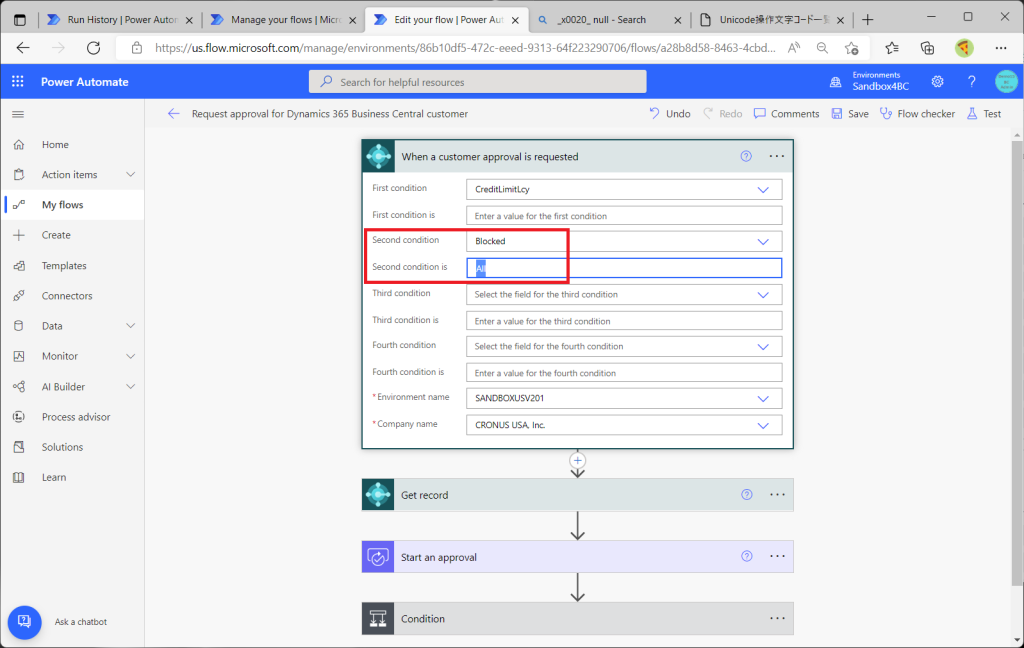Click the Third condition is value field
This screenshot has height=648, width=1024.
pyautogui.click(x=624, y=321)
